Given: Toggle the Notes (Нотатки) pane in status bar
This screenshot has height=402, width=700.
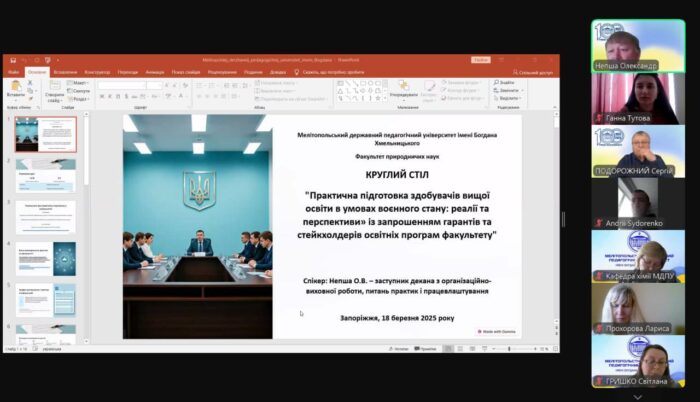Looking at the screenshot, I should [x=398, y=348].
